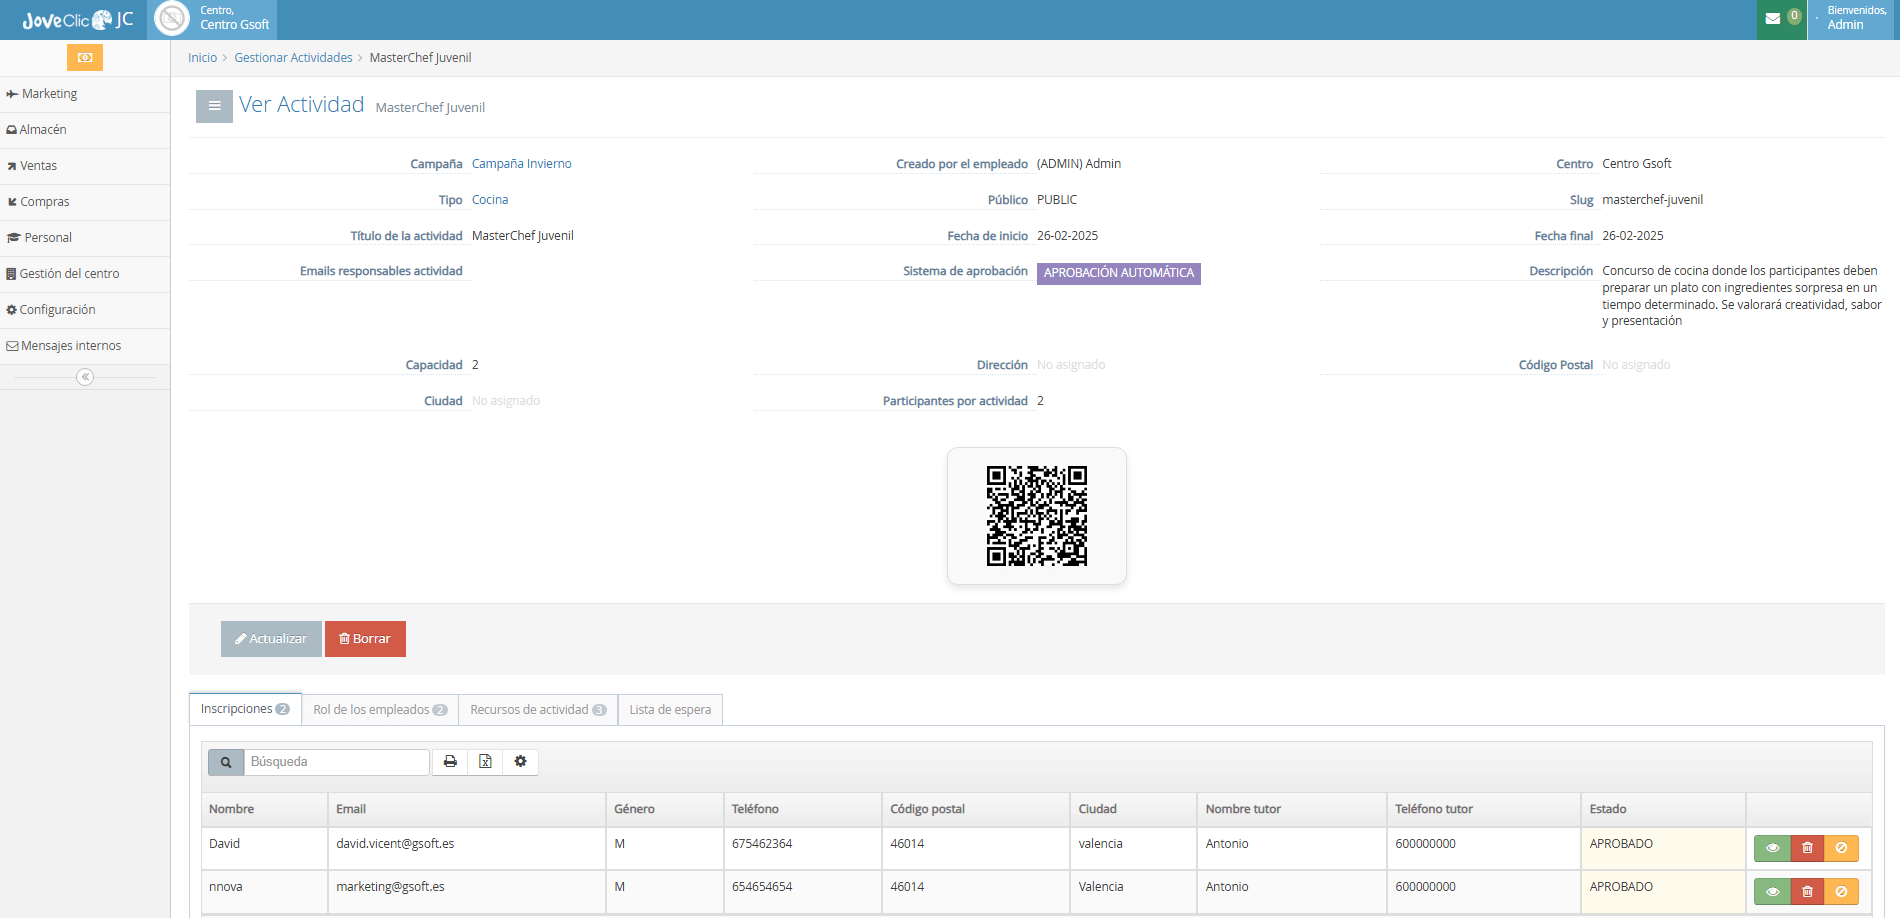Open the mail envelope notifications icon

[x=1773, y=18]
